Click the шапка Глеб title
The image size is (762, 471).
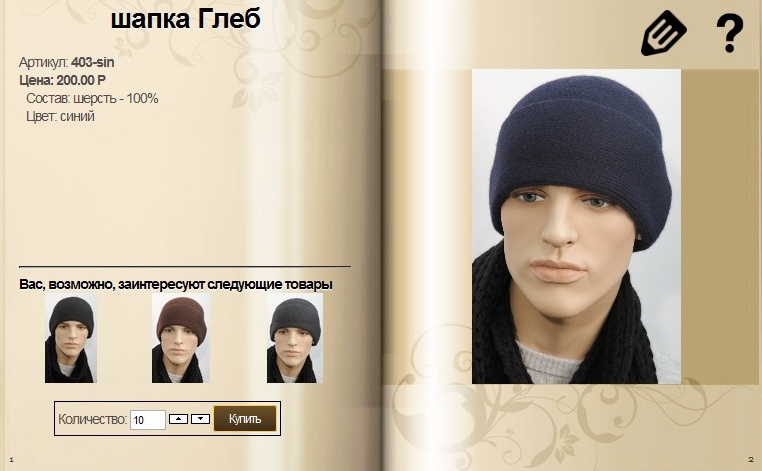point(186,19)
